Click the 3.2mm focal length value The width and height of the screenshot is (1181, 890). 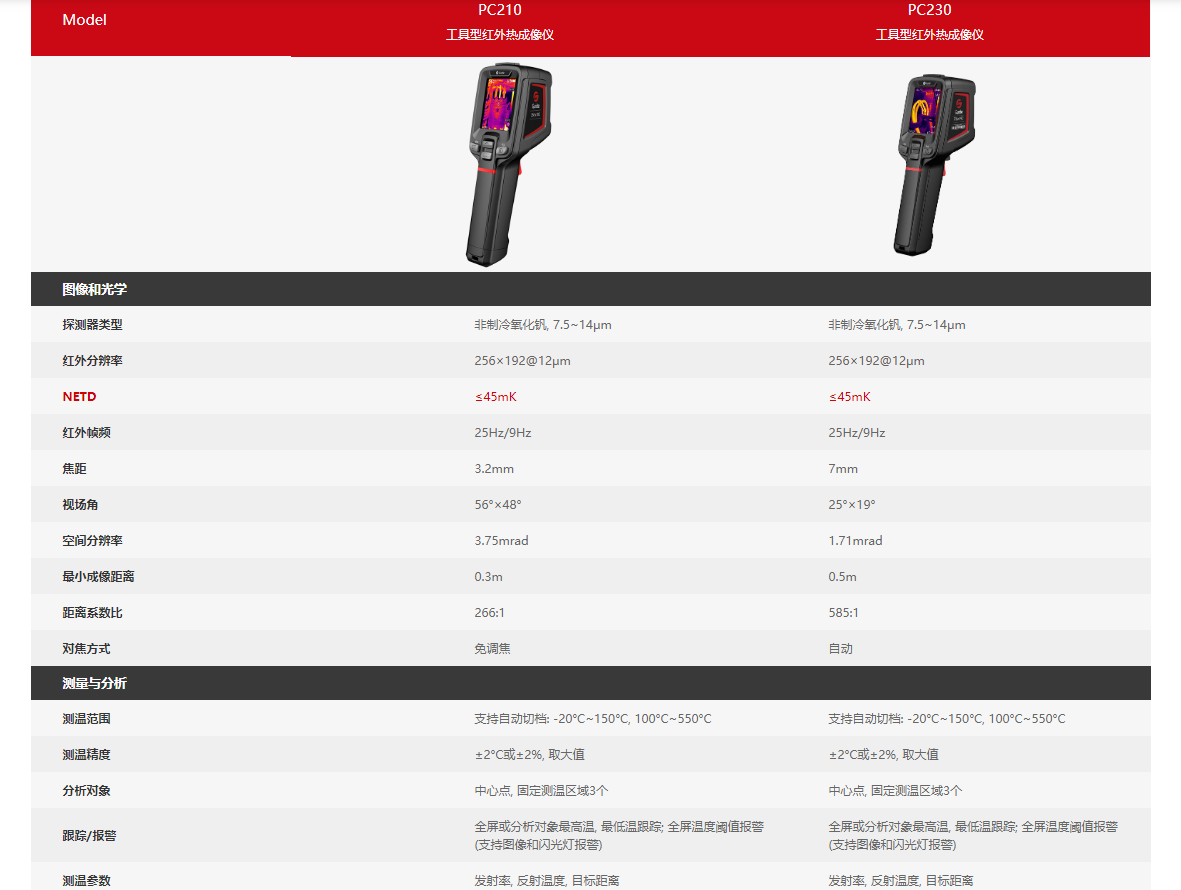[x=494, y=469]
